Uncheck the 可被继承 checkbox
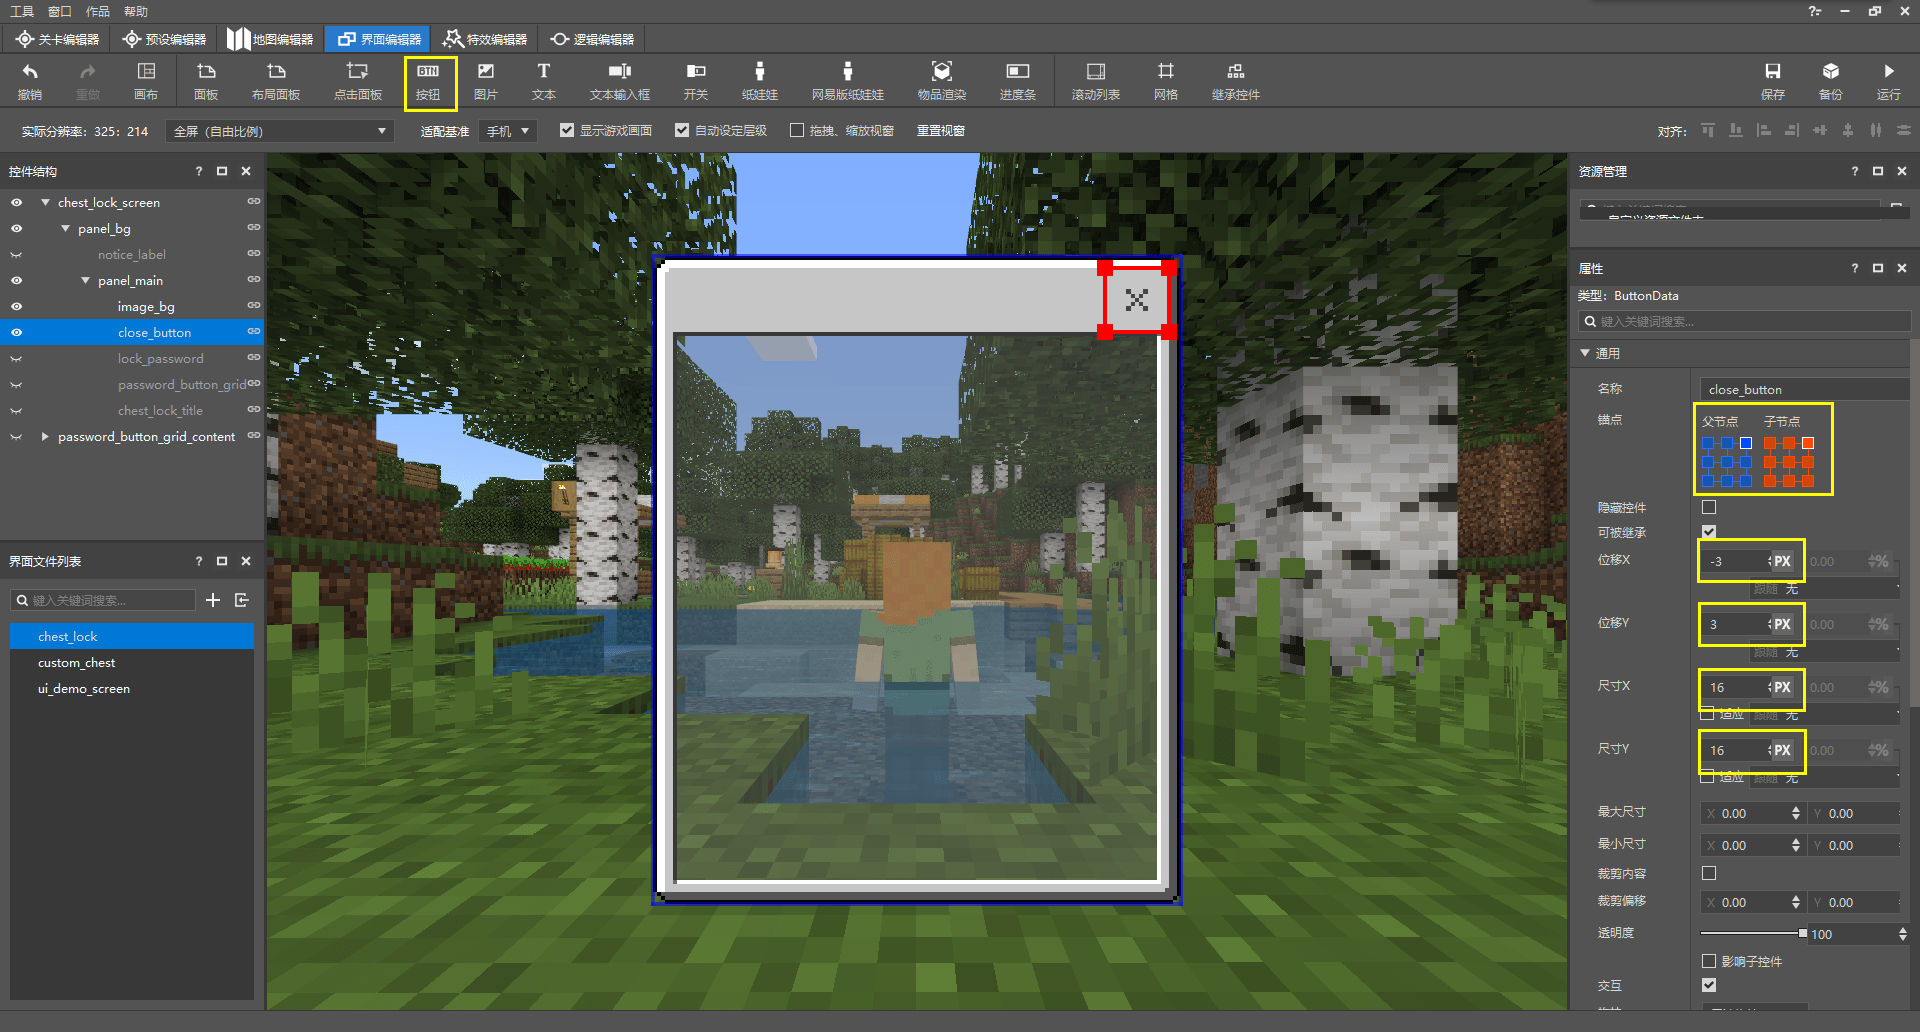The image size is (1920, 1032). (x=1709, y=532)
